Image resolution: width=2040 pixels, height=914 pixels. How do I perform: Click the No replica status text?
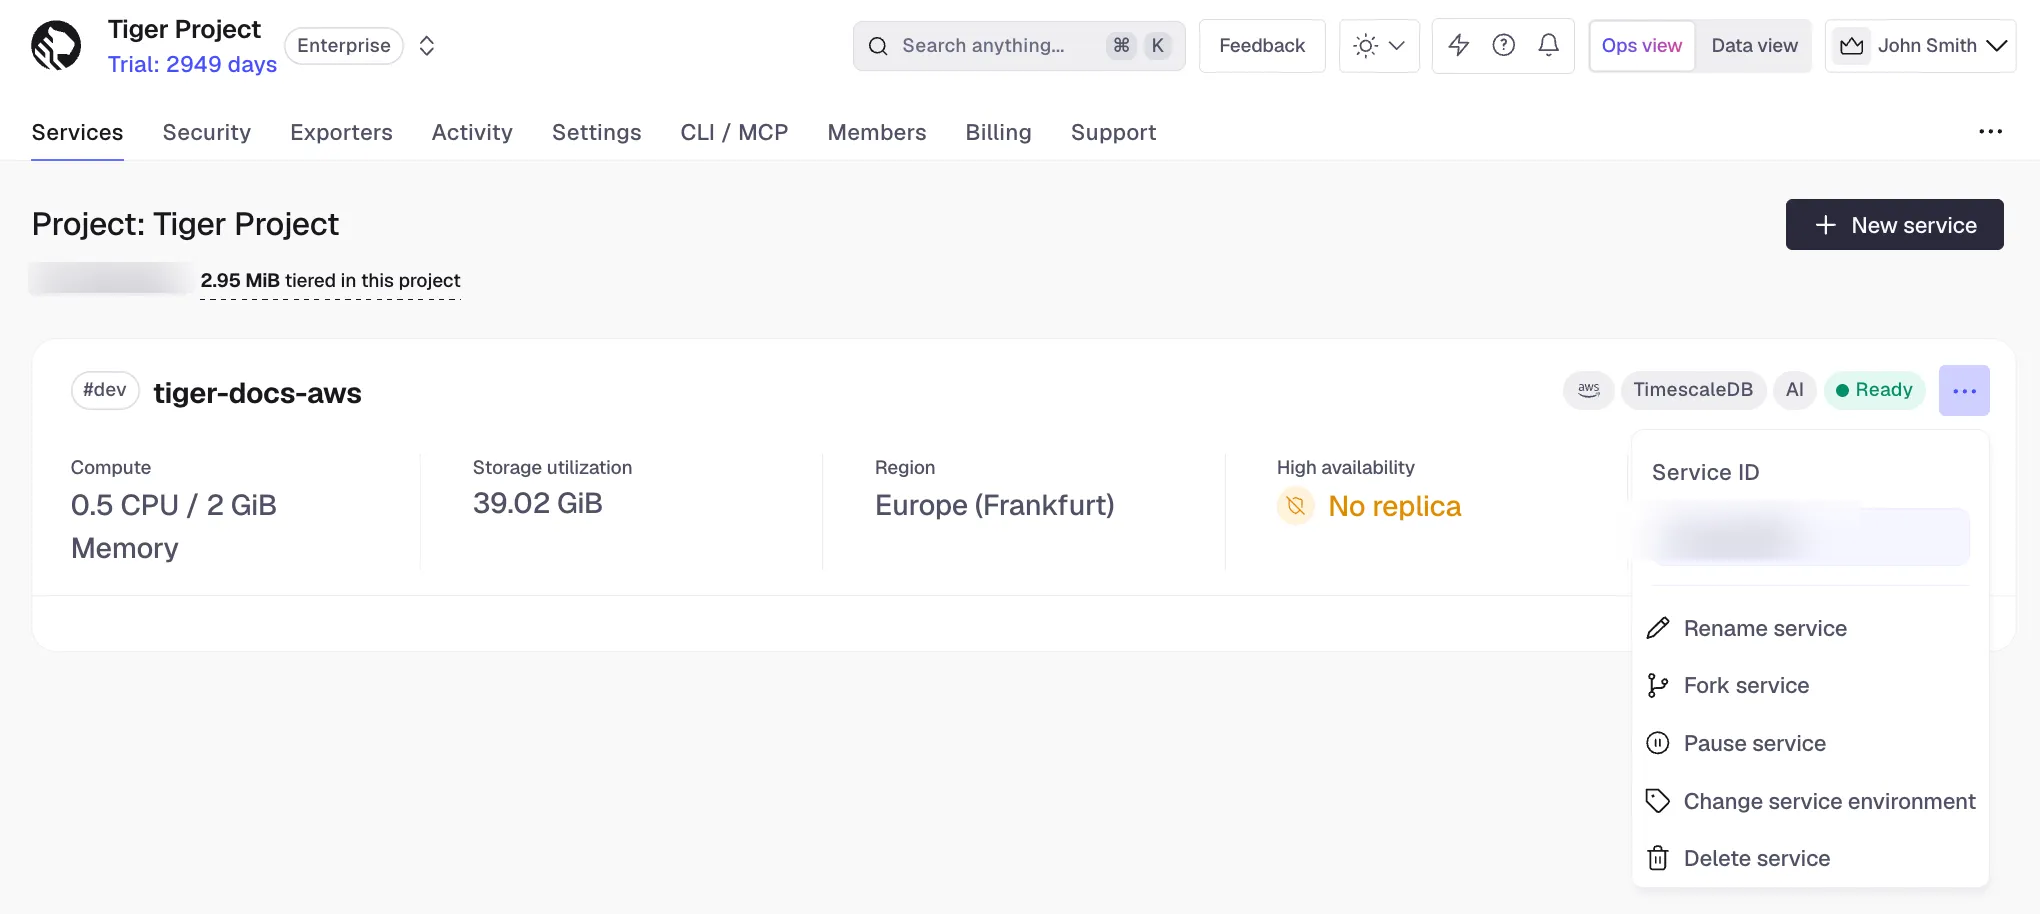[x=1394, y=506]
